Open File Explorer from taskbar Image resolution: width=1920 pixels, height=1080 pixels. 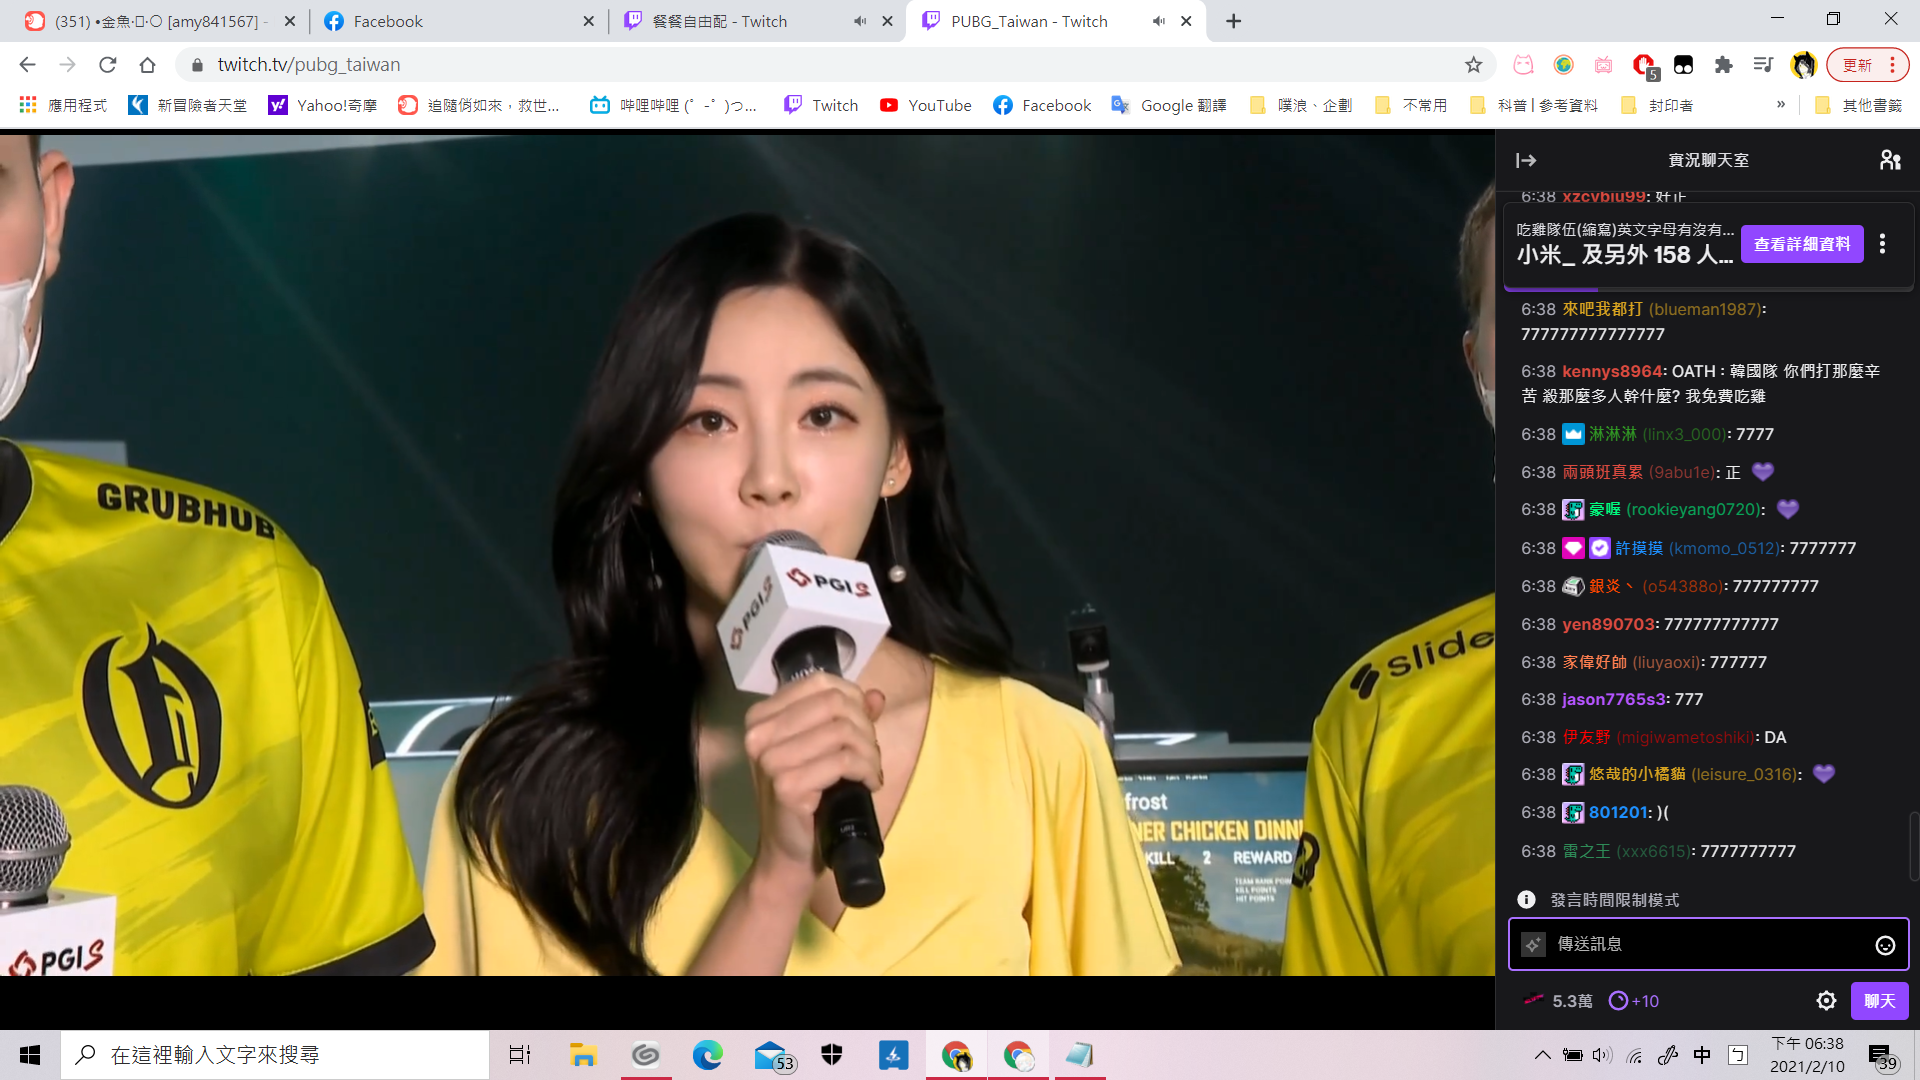583,1055
